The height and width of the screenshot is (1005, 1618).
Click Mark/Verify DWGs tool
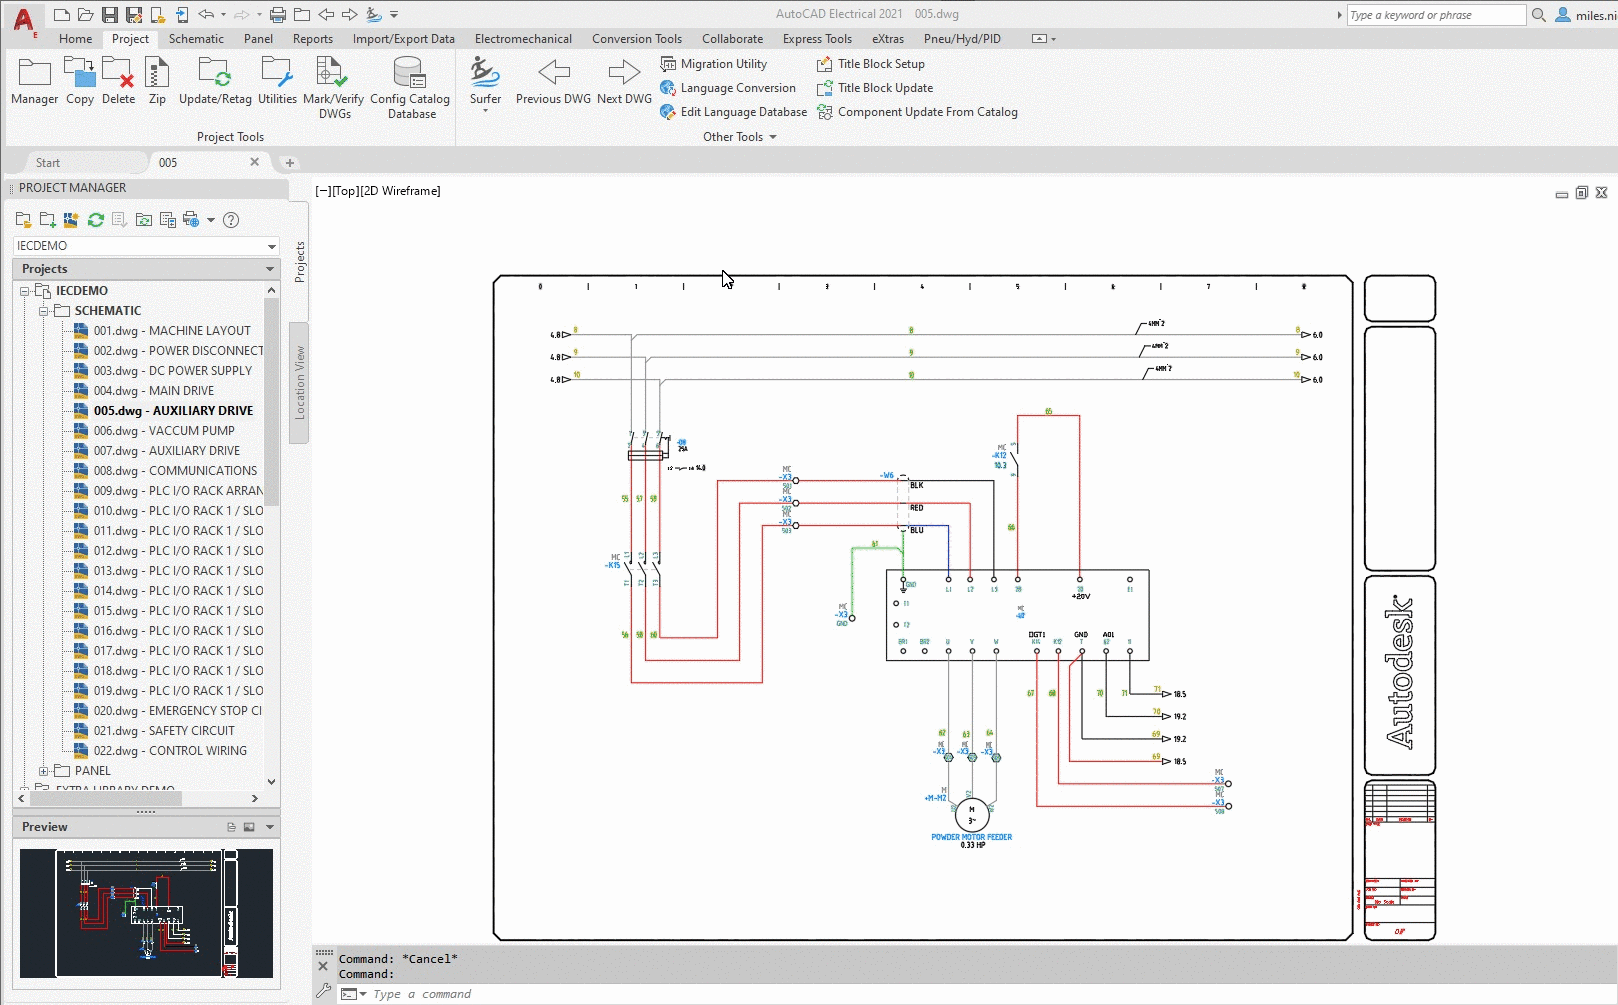333,87
